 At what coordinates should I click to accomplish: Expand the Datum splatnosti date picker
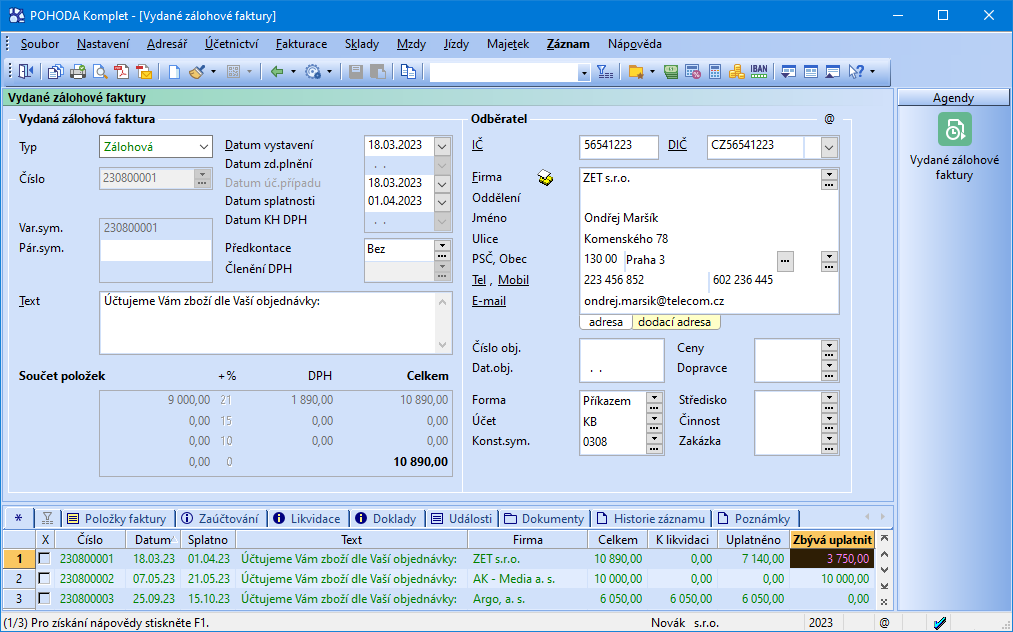click(442, 202)
